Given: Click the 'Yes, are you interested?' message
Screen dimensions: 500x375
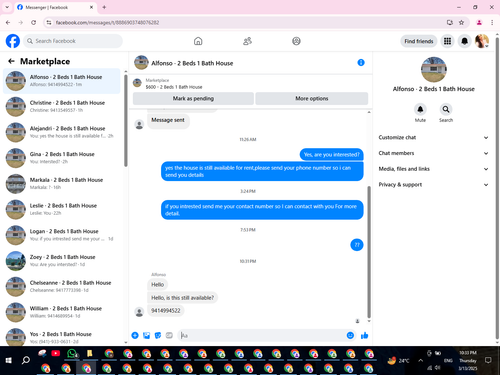Looking at the screenshot, I should tap(331, 154).
